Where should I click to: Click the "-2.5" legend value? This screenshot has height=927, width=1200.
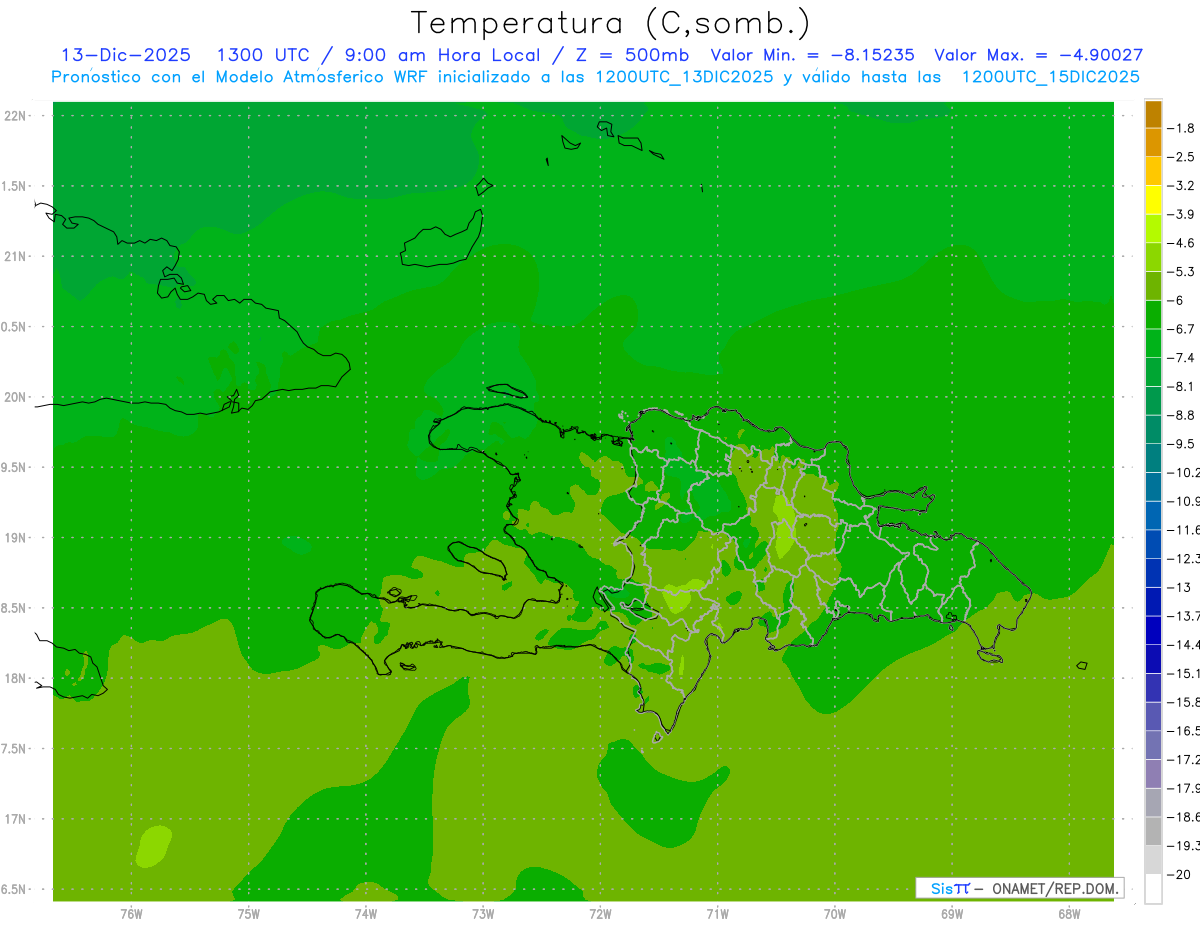1182,157
